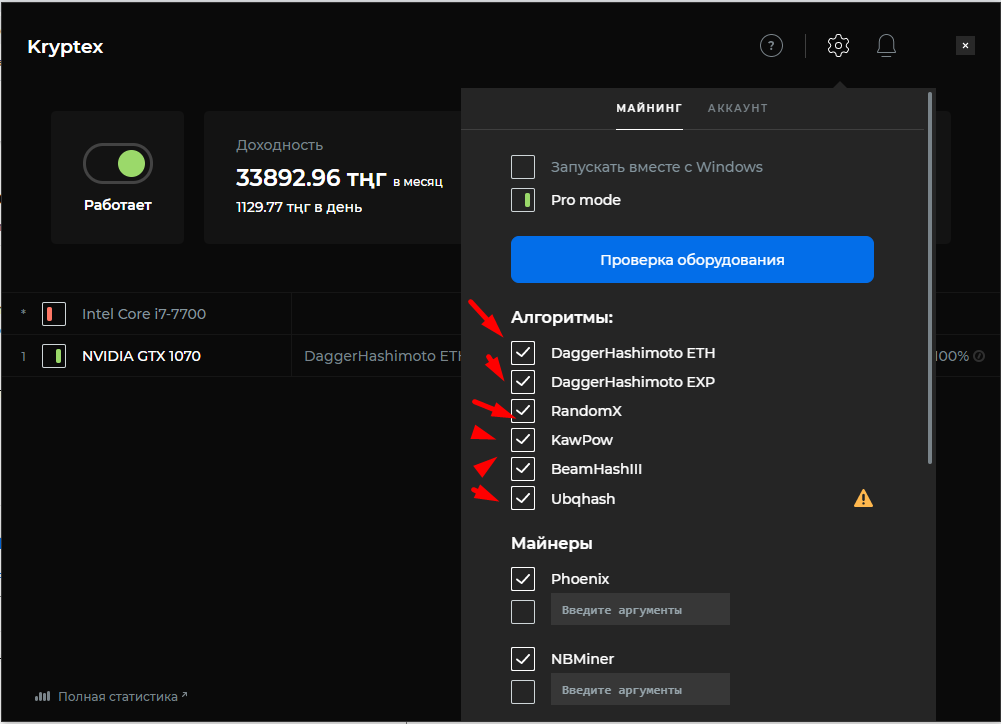Enable the NBMiner arguments checkbox

point(523,691)
